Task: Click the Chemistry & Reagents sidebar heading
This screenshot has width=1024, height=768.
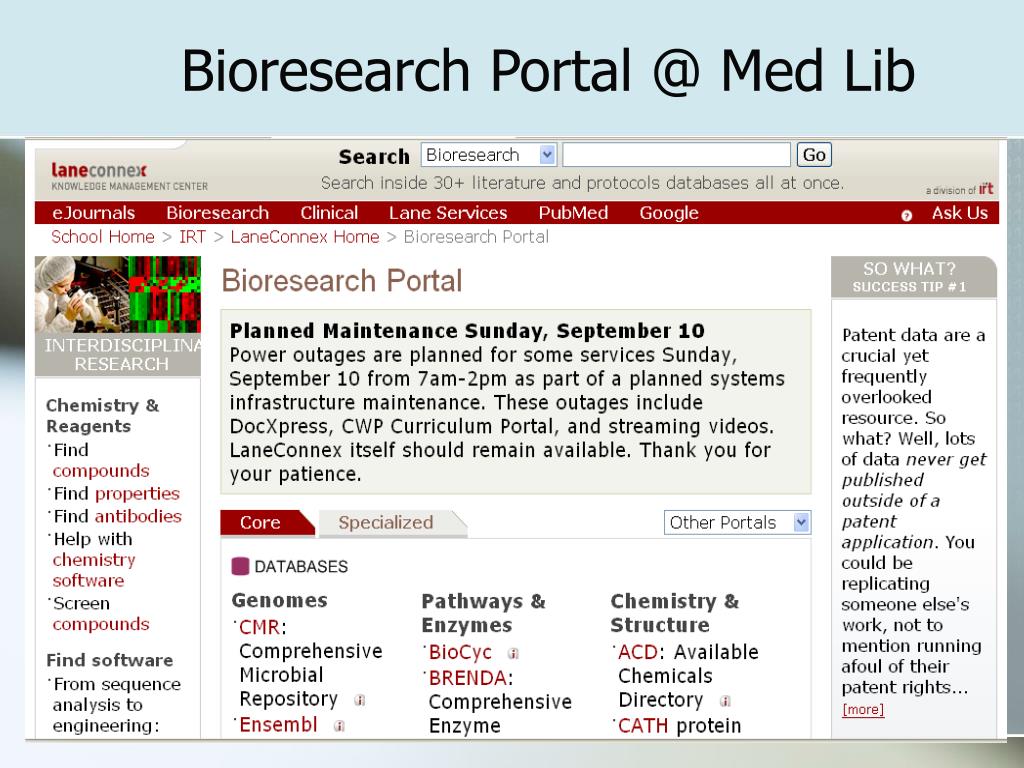Action: [103, 416]
